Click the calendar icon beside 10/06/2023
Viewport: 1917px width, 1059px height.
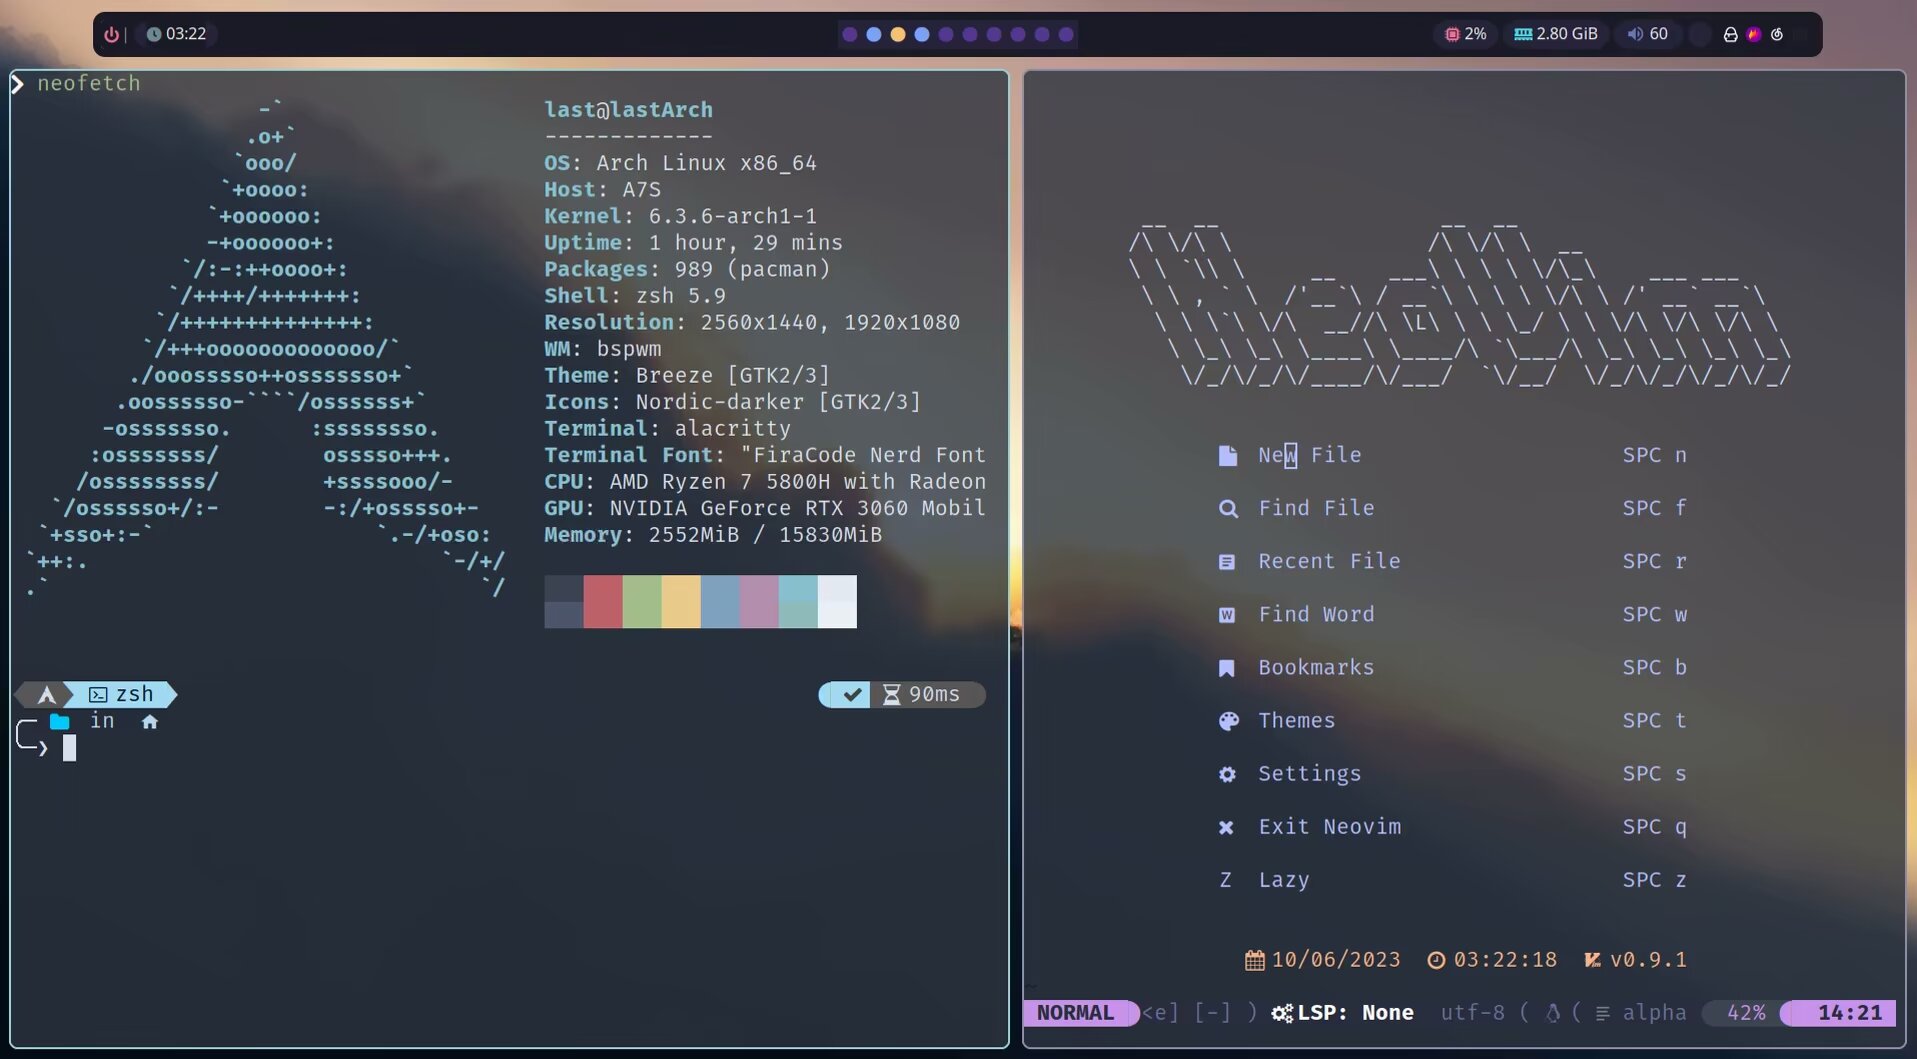click(x=1254, y=960)
